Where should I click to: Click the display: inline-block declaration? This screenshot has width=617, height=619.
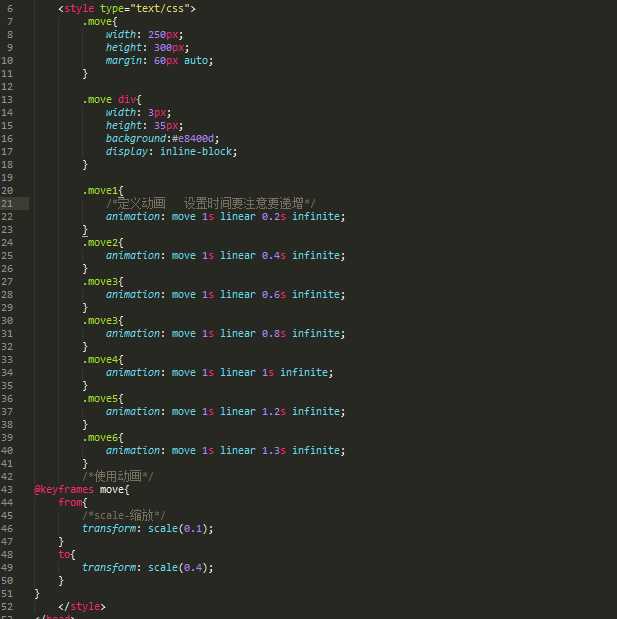coord(171,152)
